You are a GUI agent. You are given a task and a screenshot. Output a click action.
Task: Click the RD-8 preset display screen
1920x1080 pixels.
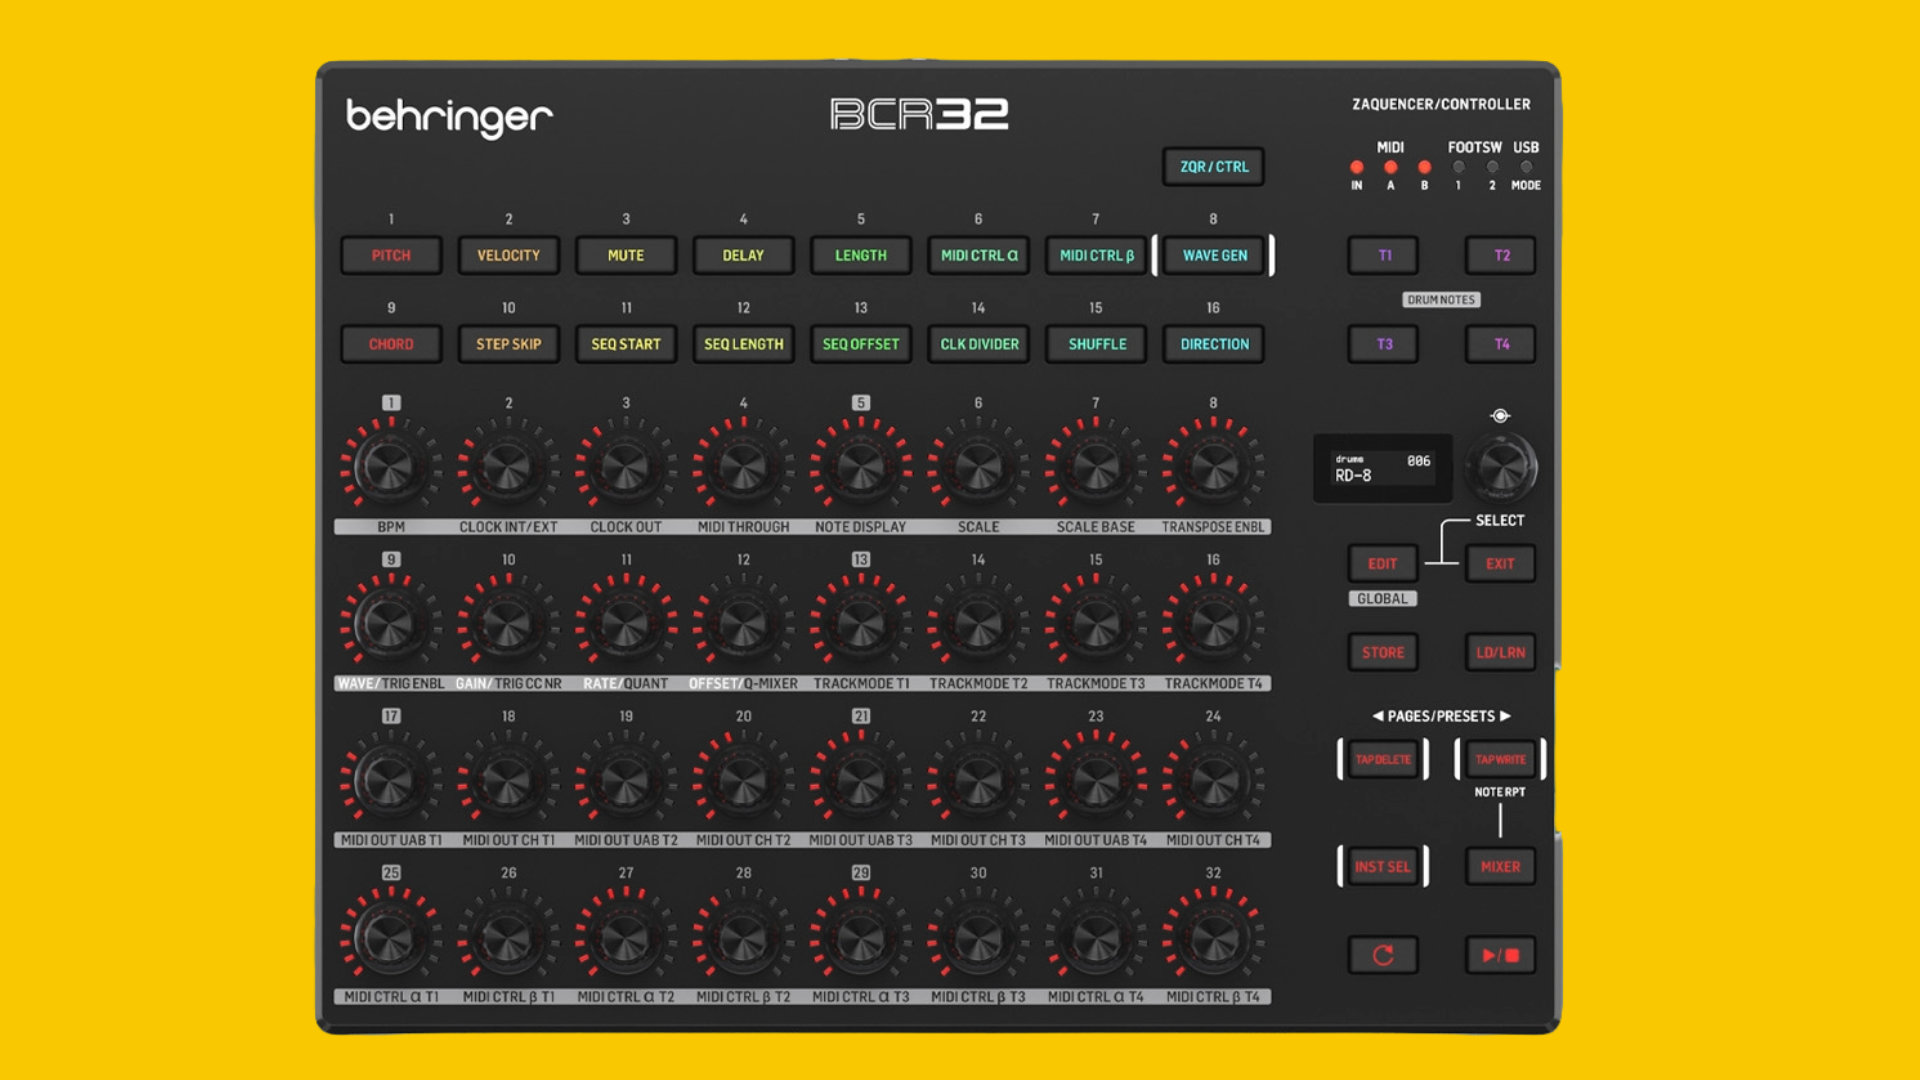click(x=1382, y=468)
